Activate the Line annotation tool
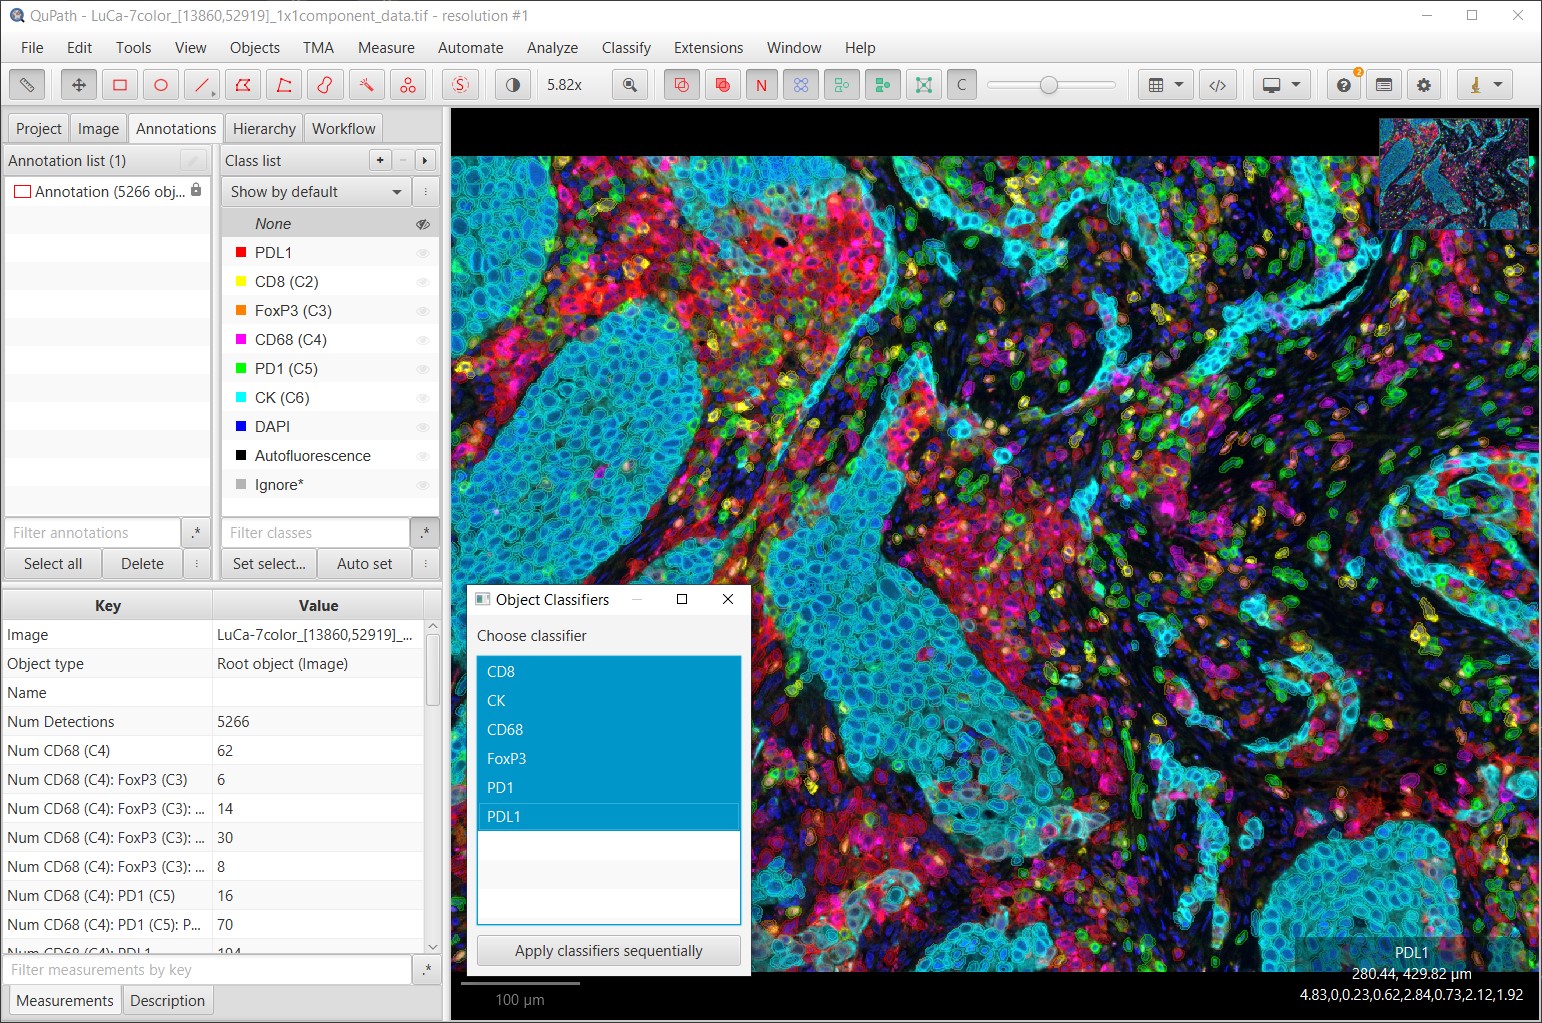Image resolution: width=1542 pixels, height=1023 pixels. tap(202, 85)
